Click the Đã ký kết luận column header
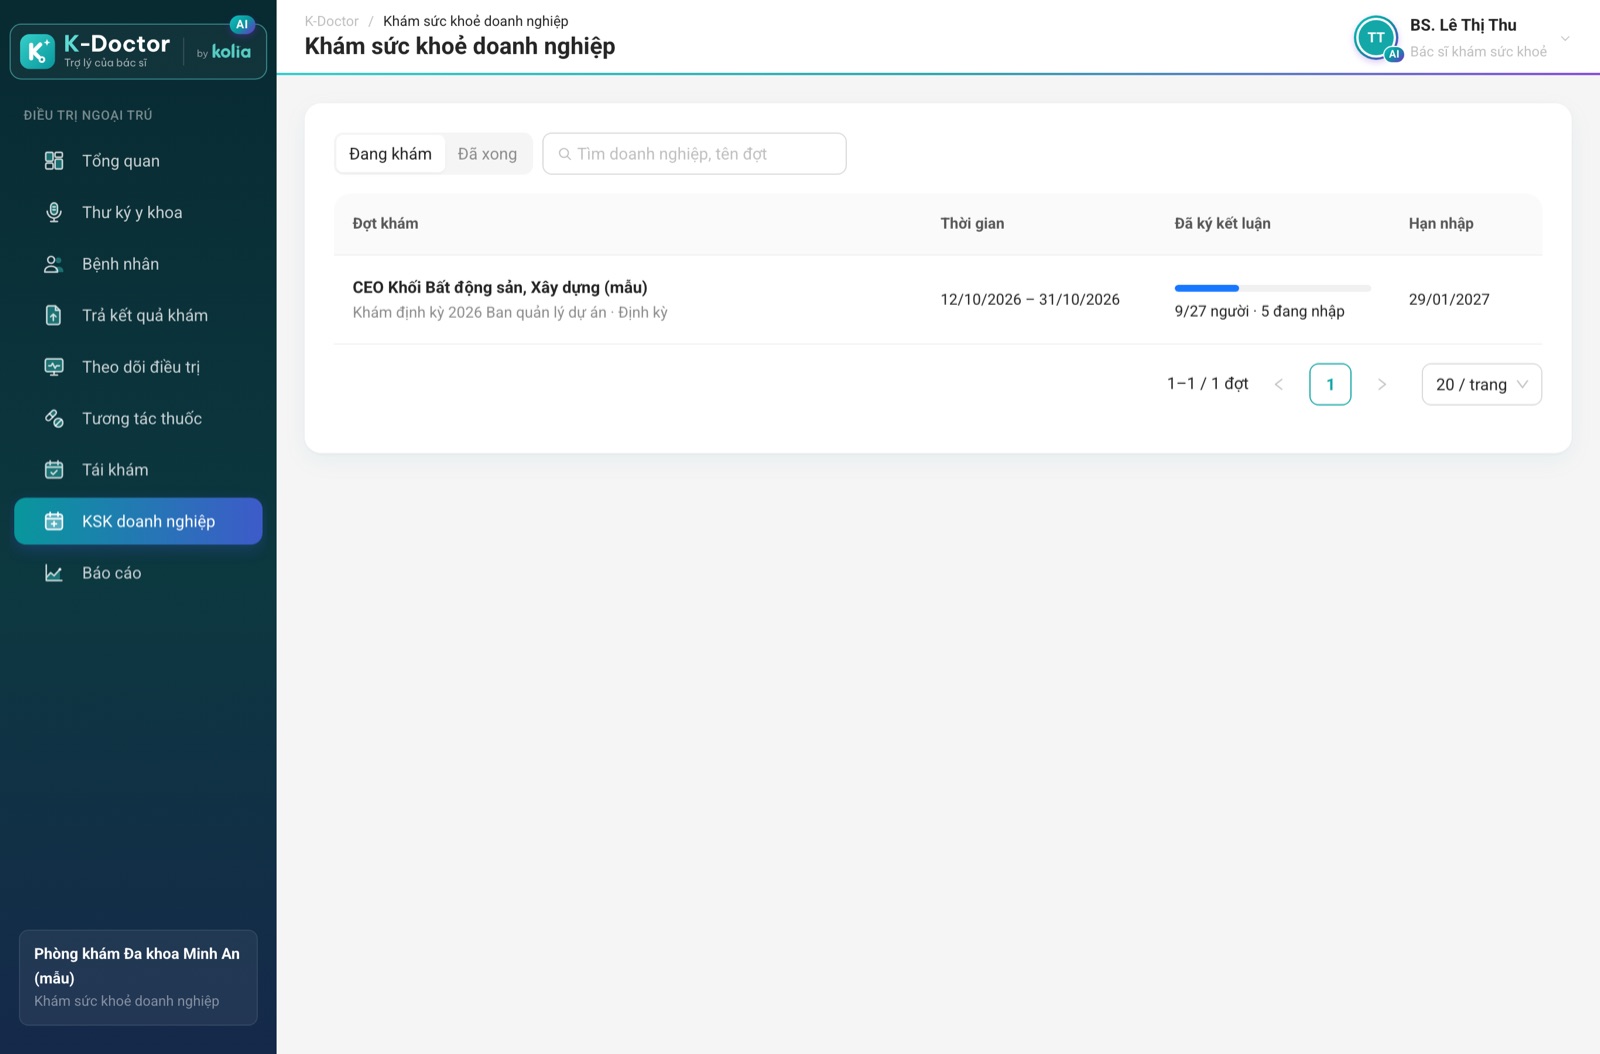 1222,224
